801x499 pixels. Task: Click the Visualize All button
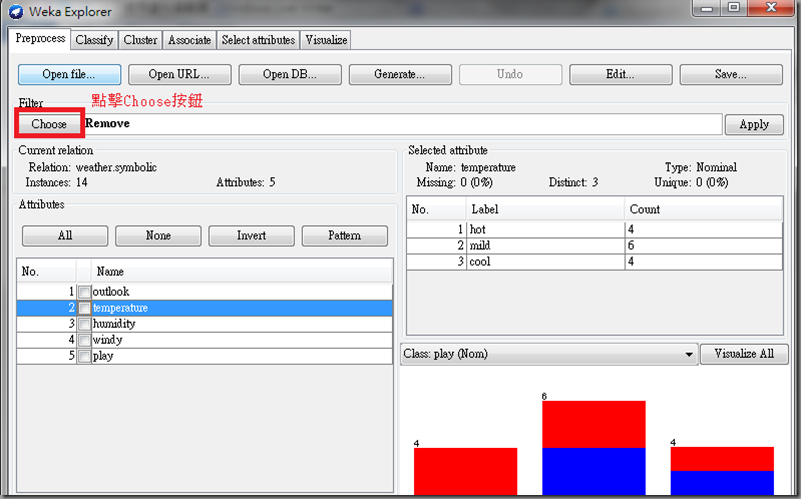[744, 354]
